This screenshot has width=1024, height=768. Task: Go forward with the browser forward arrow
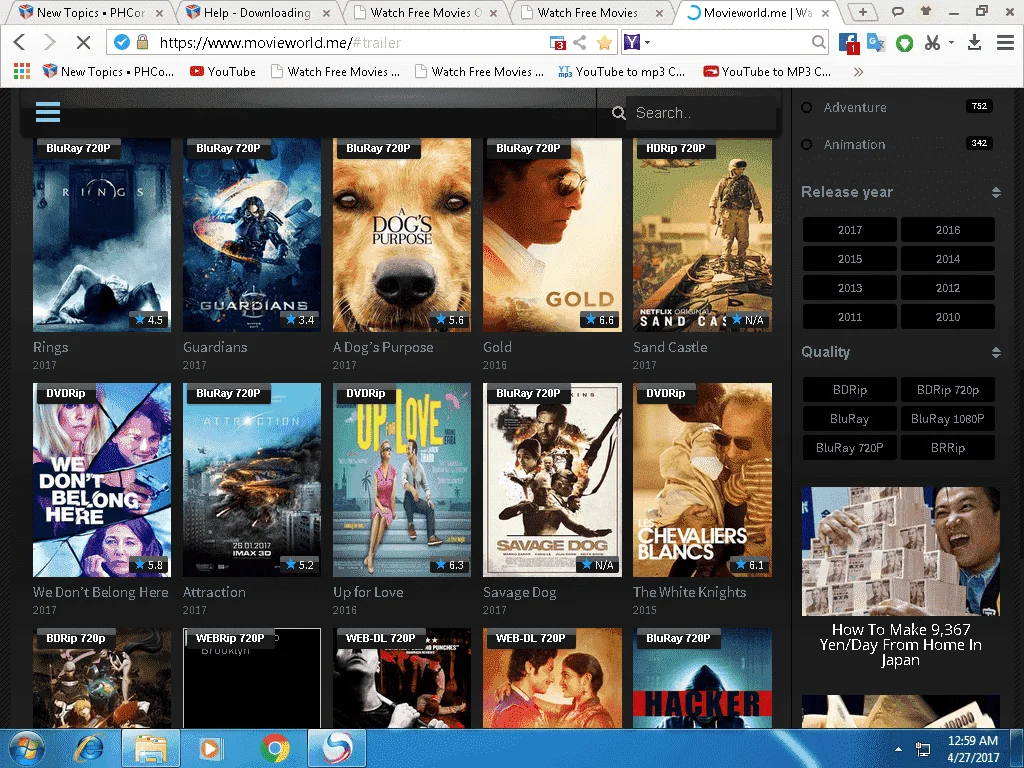50,43
